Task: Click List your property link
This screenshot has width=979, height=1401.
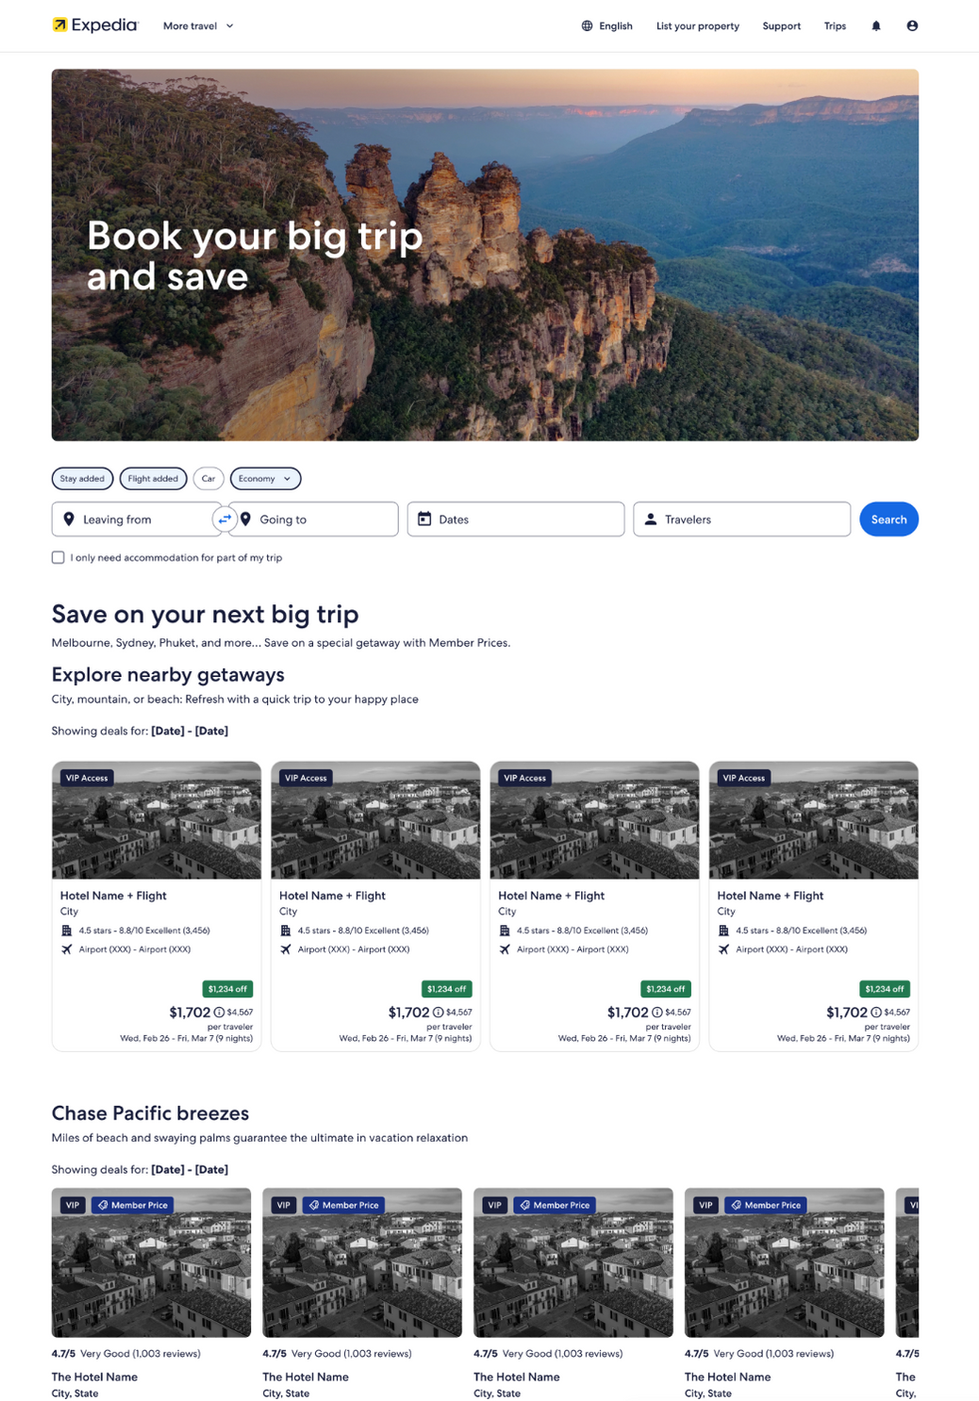Action: tap(698, 26)
